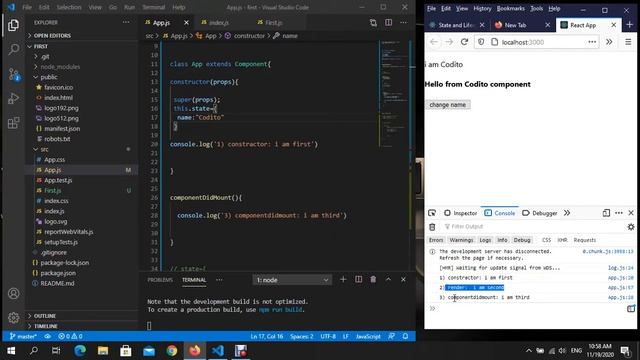Expand the TIMELINE section
The height and width of the screenshot is (360, 640).
(x=82, y=326)
